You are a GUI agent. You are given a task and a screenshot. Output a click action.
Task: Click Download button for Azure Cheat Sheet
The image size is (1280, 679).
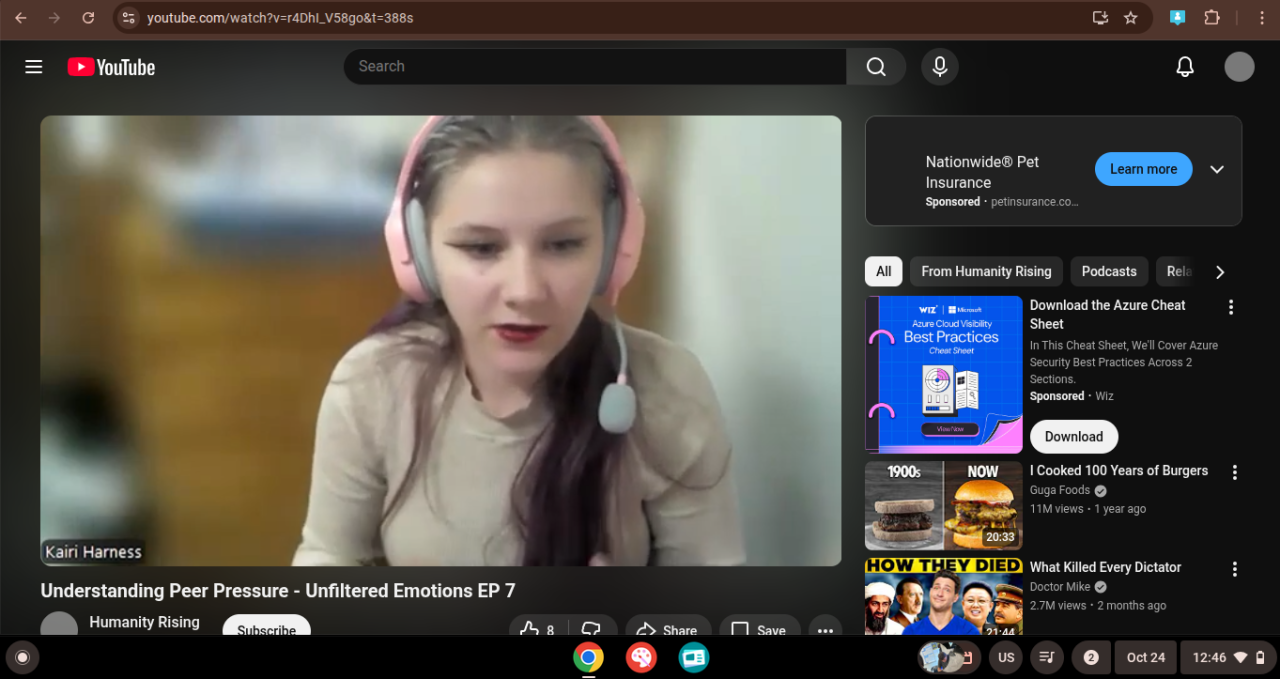1073,436
